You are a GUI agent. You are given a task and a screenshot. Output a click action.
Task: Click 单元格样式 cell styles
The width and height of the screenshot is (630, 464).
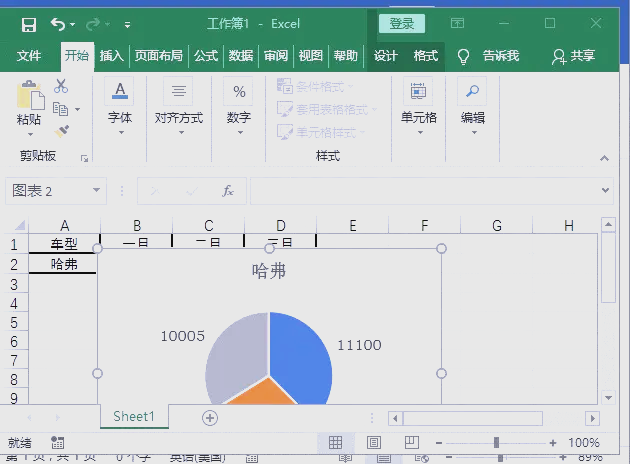click(x=321, y=132)
